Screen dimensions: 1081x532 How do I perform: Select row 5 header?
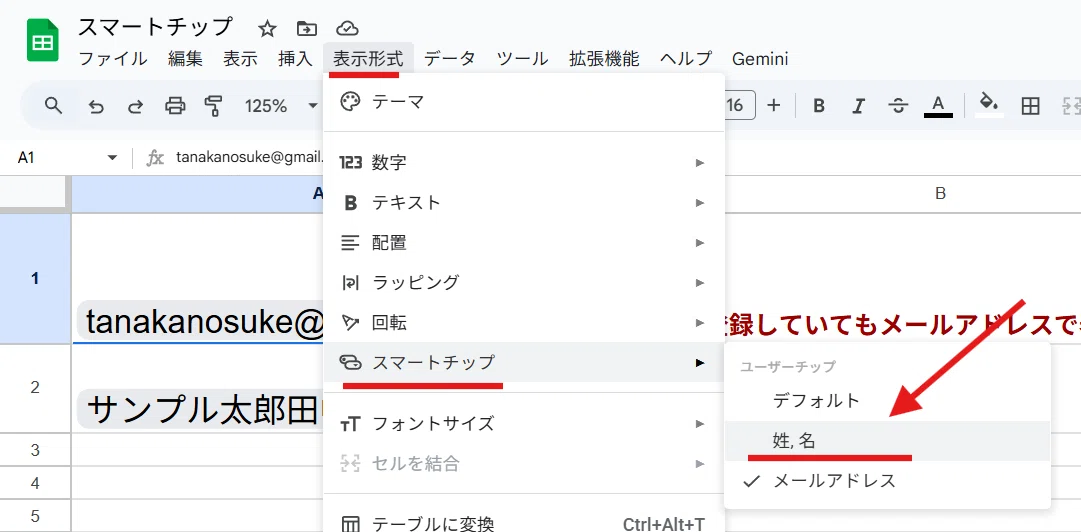click(35, 516)
